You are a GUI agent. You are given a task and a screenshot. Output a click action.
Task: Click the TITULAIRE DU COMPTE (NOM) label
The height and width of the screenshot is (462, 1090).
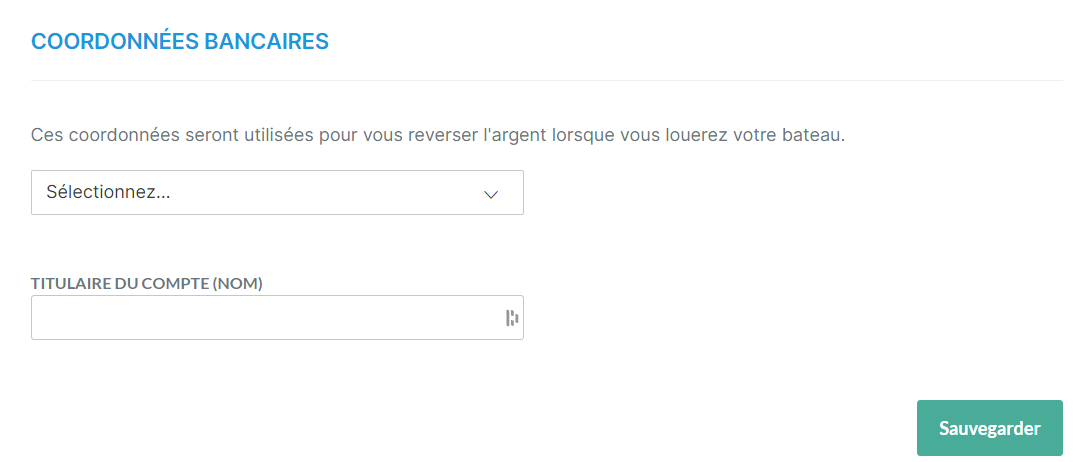(147, 283)
